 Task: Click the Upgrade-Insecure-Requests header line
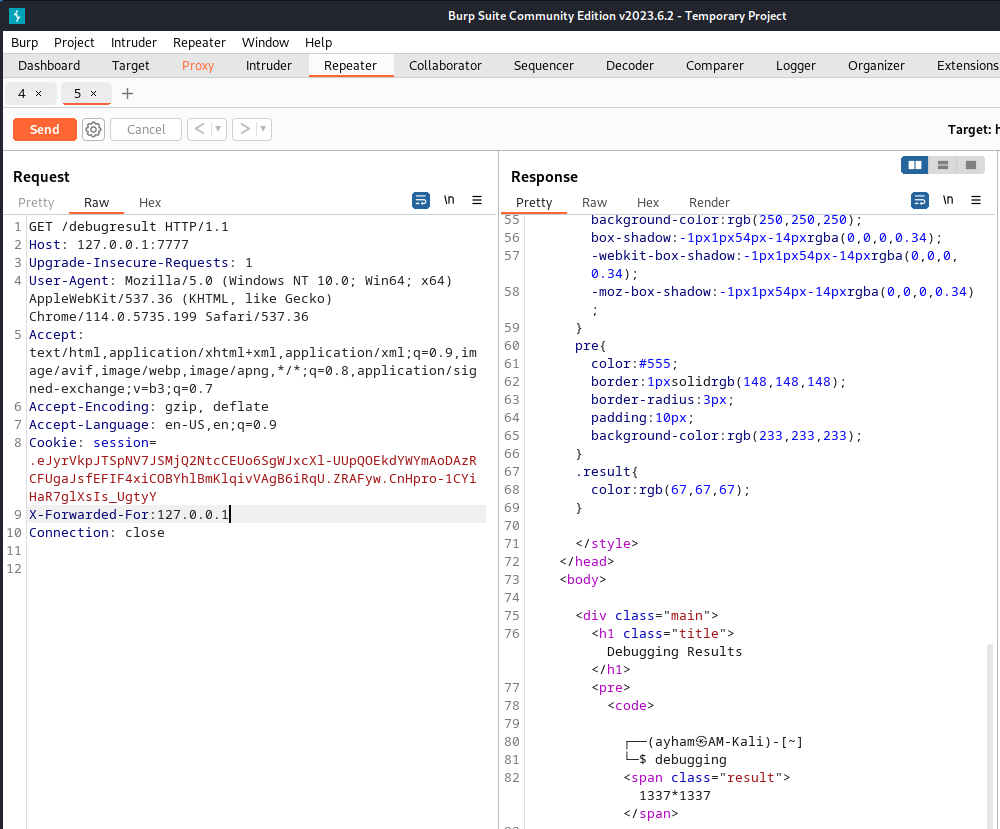pyautogui.click(x=140, y=262)
